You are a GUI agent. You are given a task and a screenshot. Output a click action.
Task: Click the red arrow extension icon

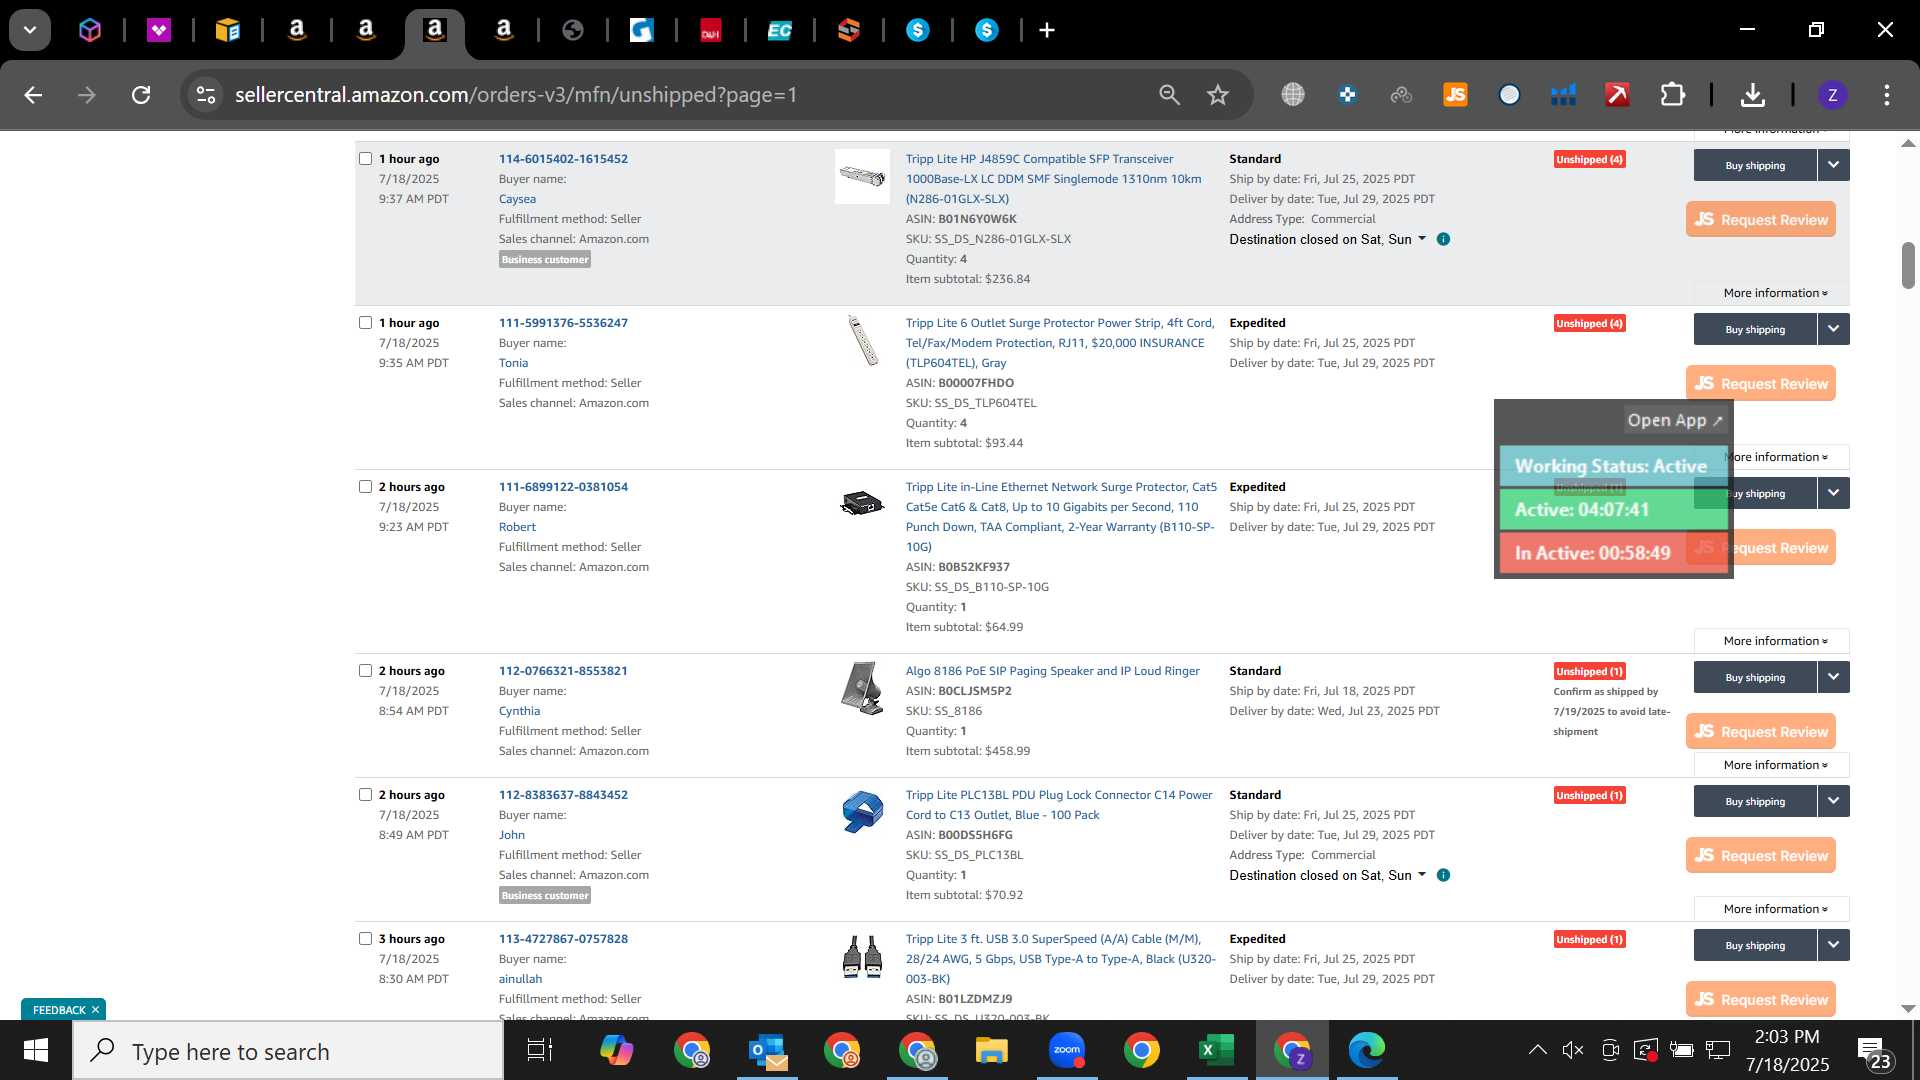tap(1617, 95)
